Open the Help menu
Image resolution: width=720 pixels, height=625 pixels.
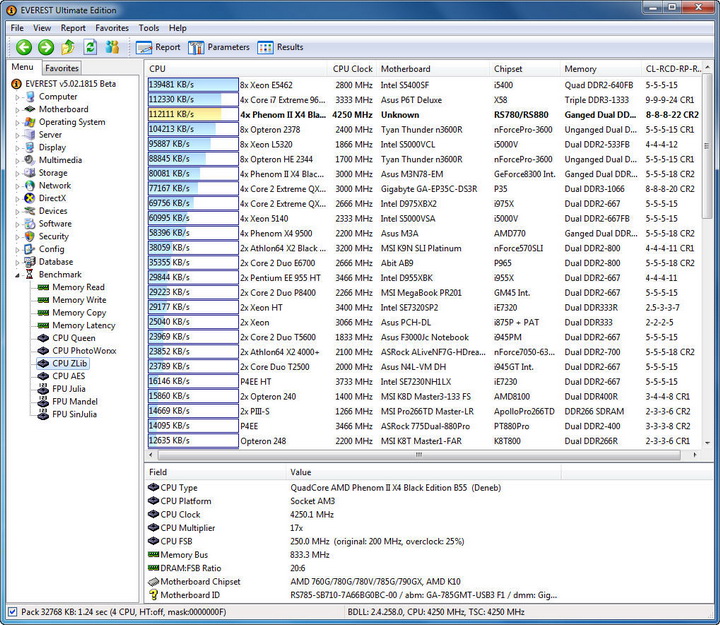(x=177, y=28)
